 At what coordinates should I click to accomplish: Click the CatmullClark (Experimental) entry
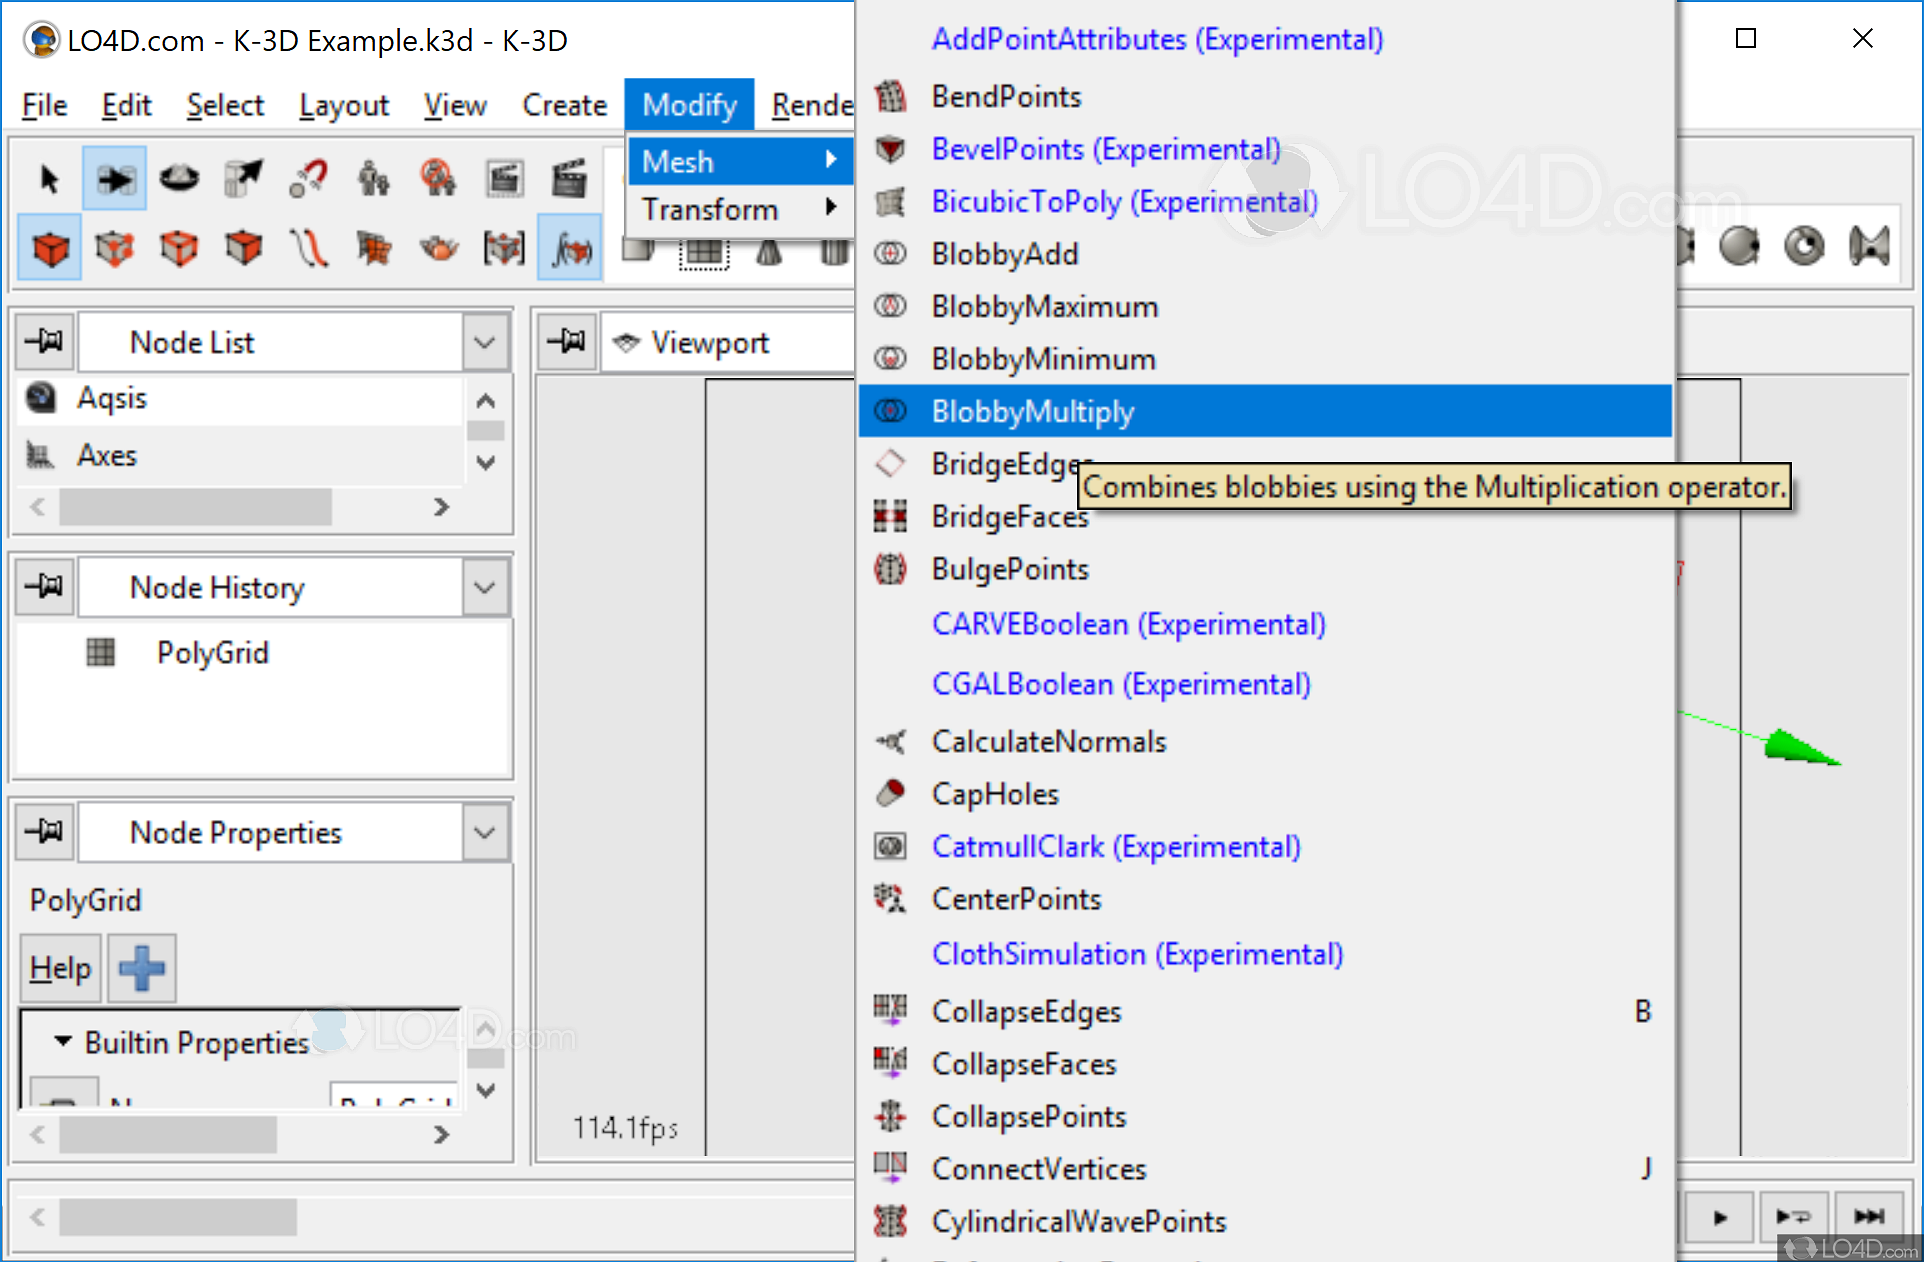tap(1116, 847)
